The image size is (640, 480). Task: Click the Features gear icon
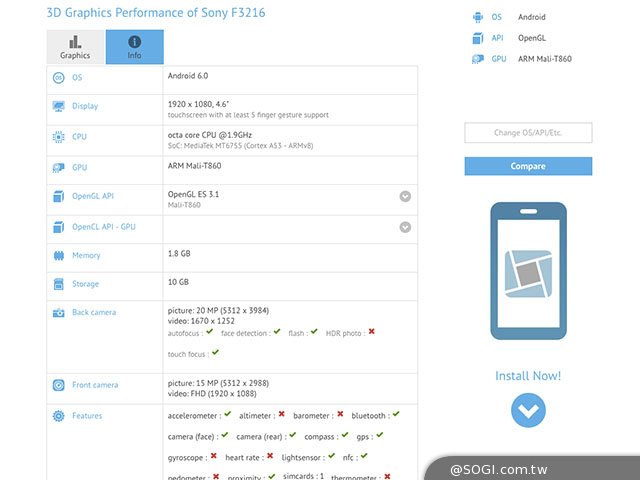58,416
